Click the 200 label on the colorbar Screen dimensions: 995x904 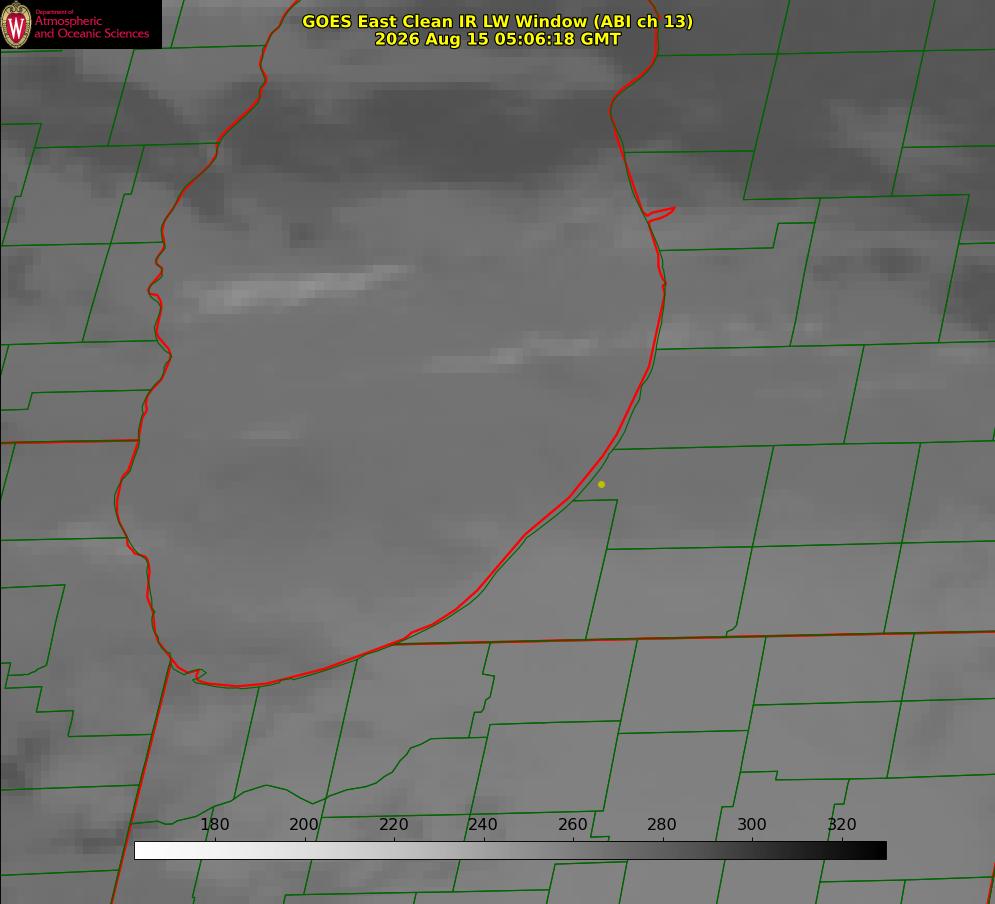coord(304,824)
